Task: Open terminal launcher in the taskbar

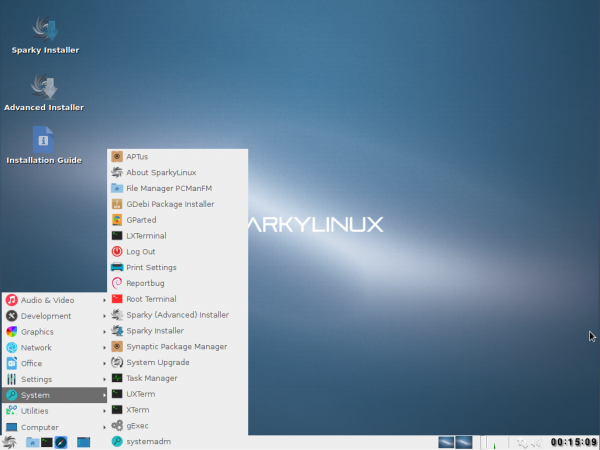Action: pos(47,442)
